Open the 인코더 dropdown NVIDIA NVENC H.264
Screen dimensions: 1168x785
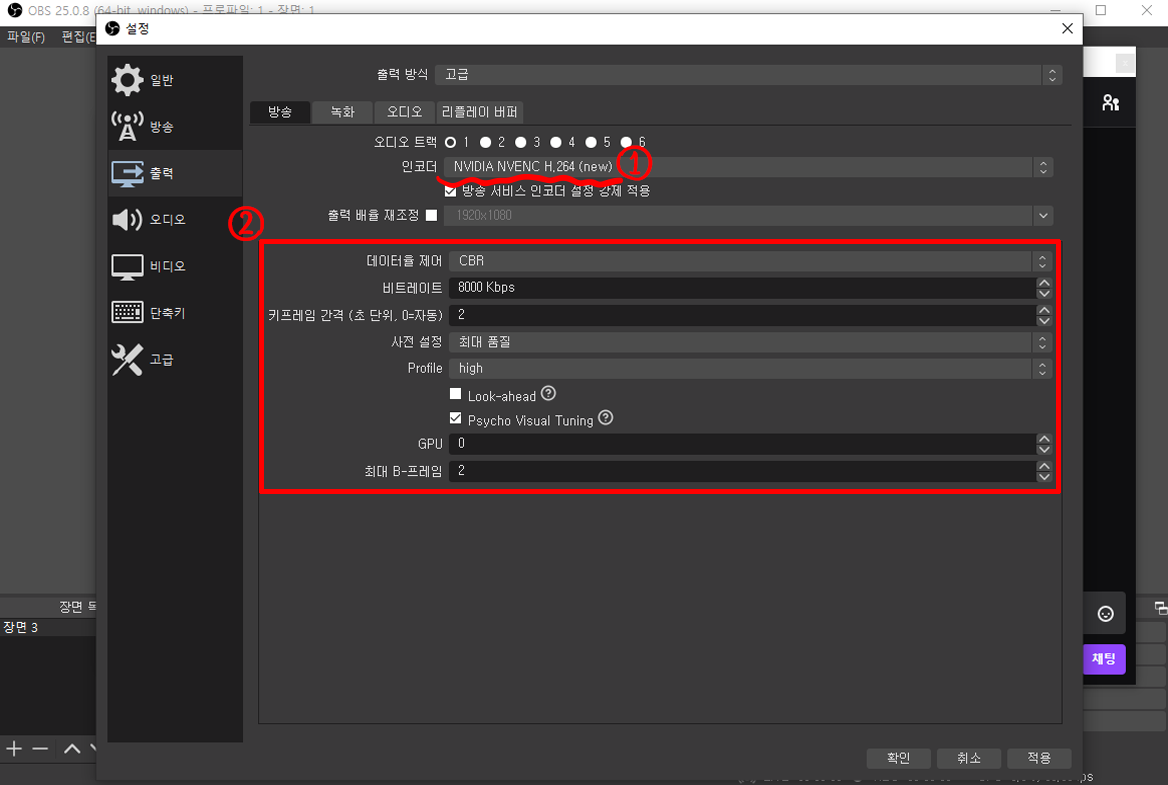coord(749,167)
